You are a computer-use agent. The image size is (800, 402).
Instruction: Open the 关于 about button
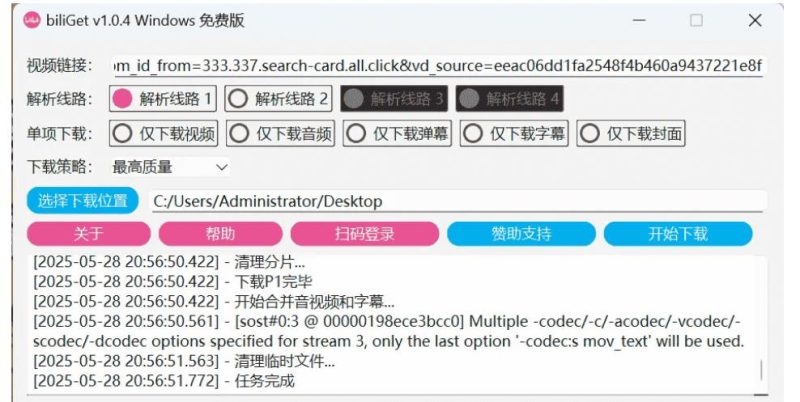pyautogui.click(x=89, y=234)
